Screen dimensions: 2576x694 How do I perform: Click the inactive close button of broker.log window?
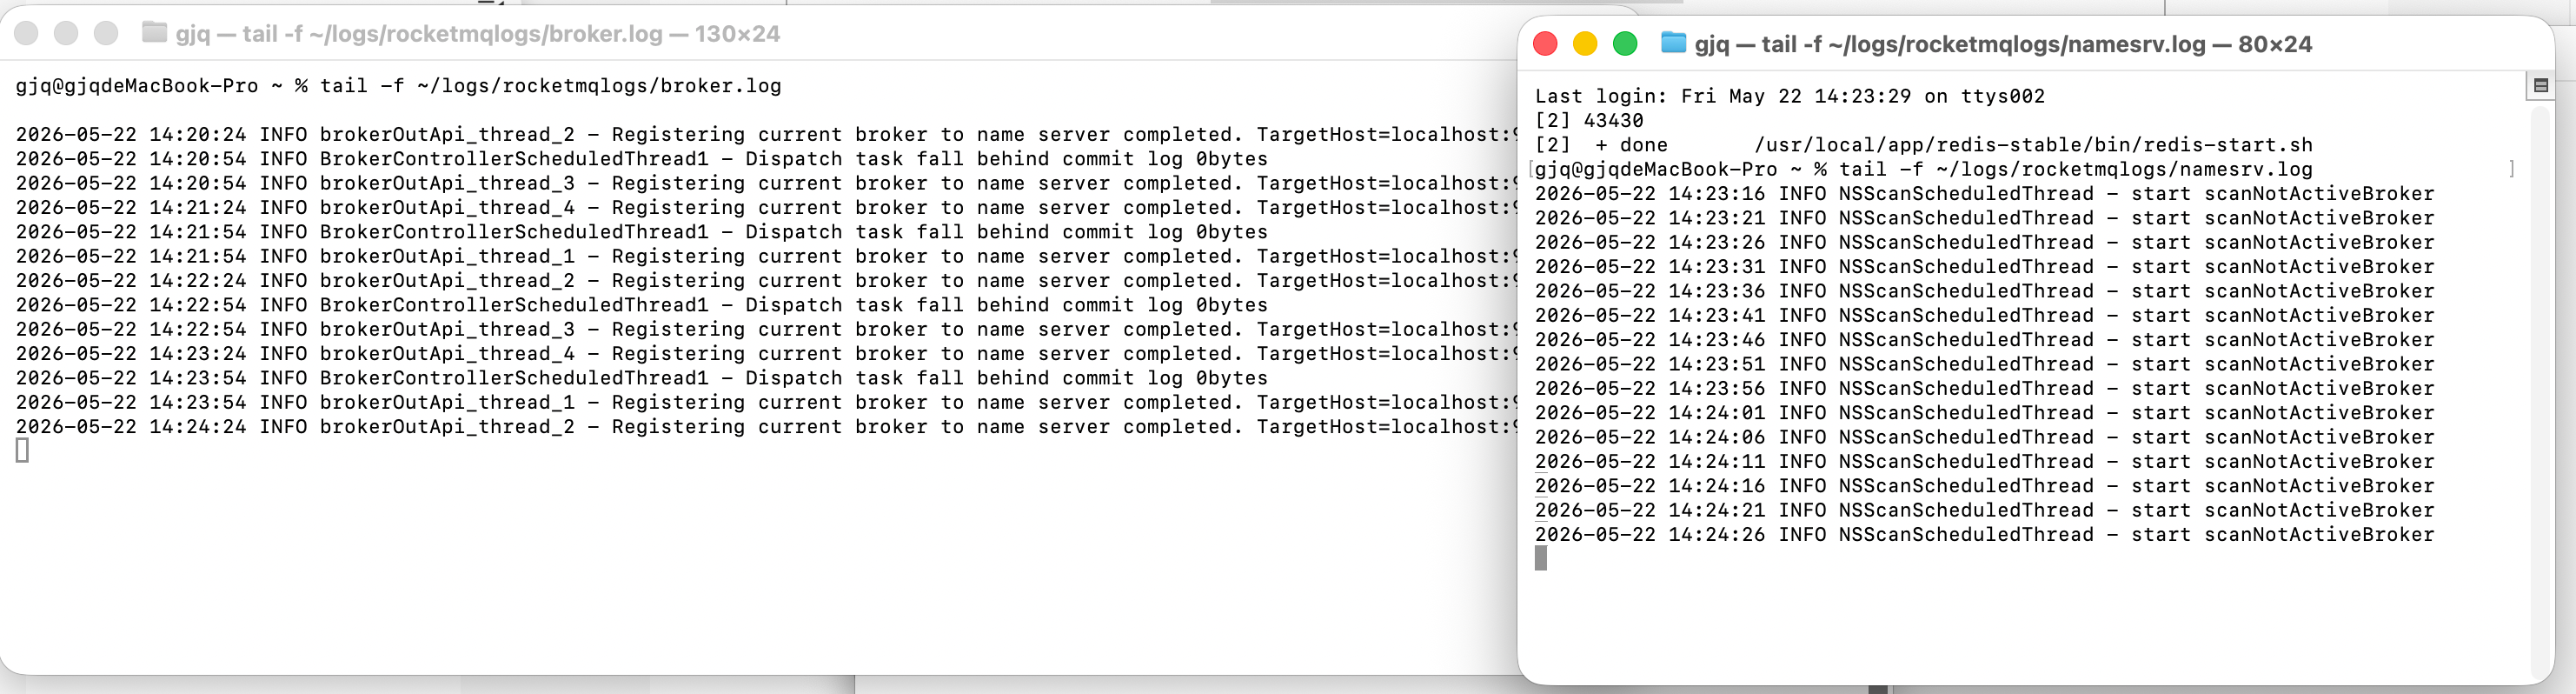26,34
